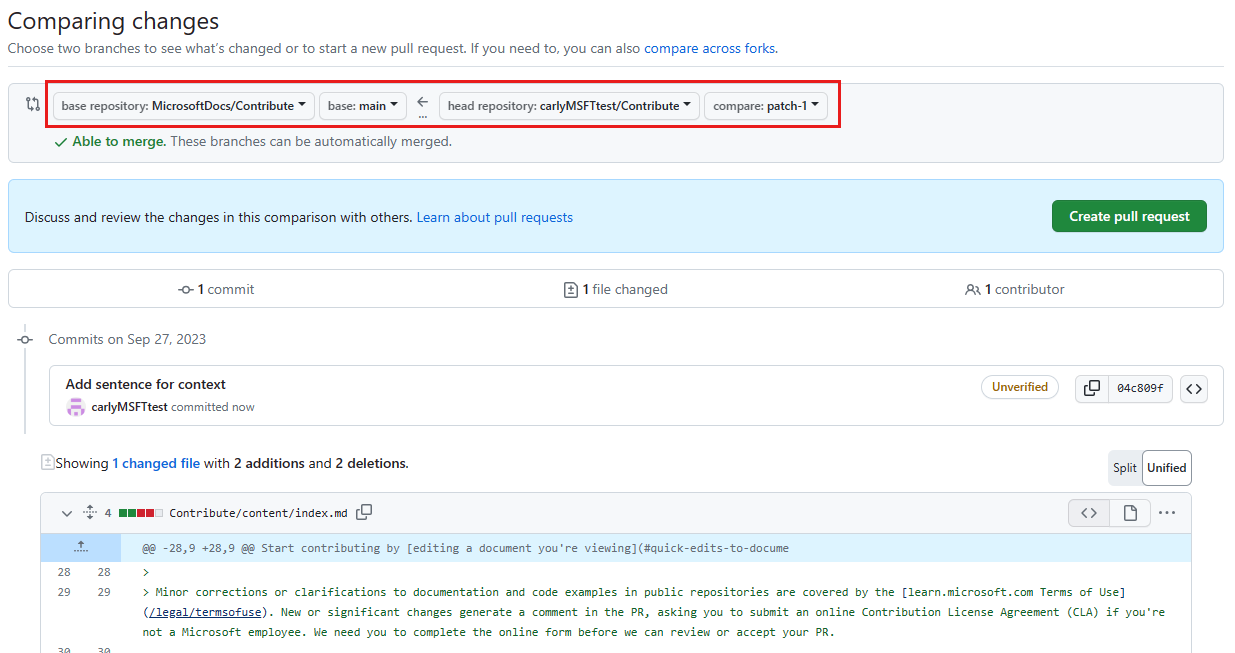This screenshot has height=653, width=1235.
Task: Browse repository at this commit icon
Action: point(1194,388)
